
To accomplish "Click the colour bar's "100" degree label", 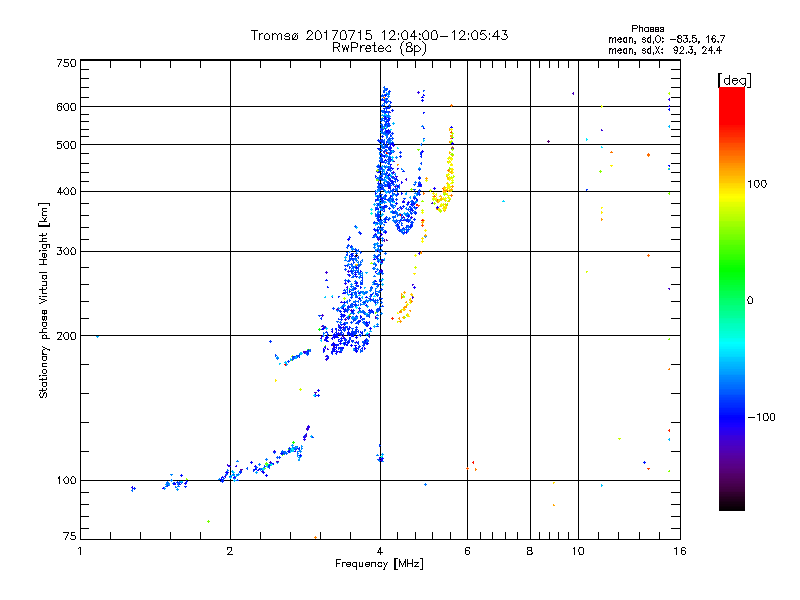I will pyautogui.click(x=757, y=184).
